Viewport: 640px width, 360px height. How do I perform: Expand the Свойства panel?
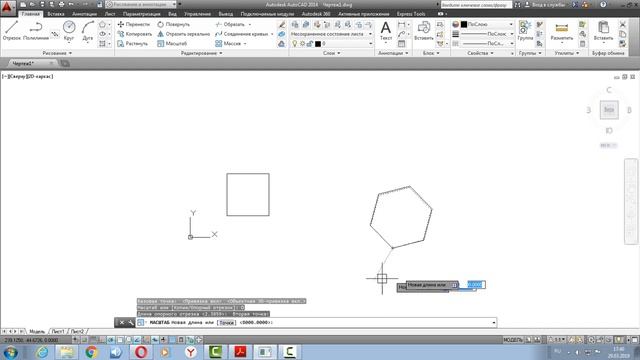(480, 53)
